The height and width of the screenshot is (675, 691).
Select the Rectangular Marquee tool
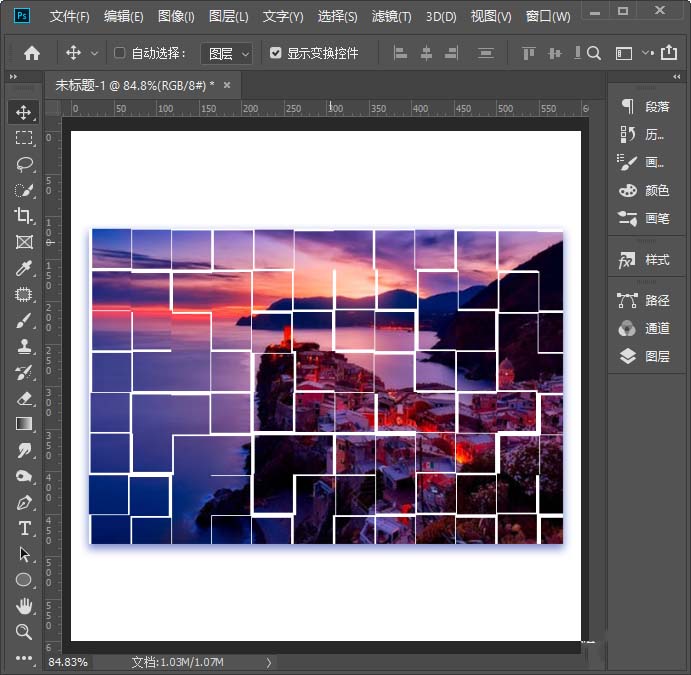pyautogui.click(x=24, y=138)
